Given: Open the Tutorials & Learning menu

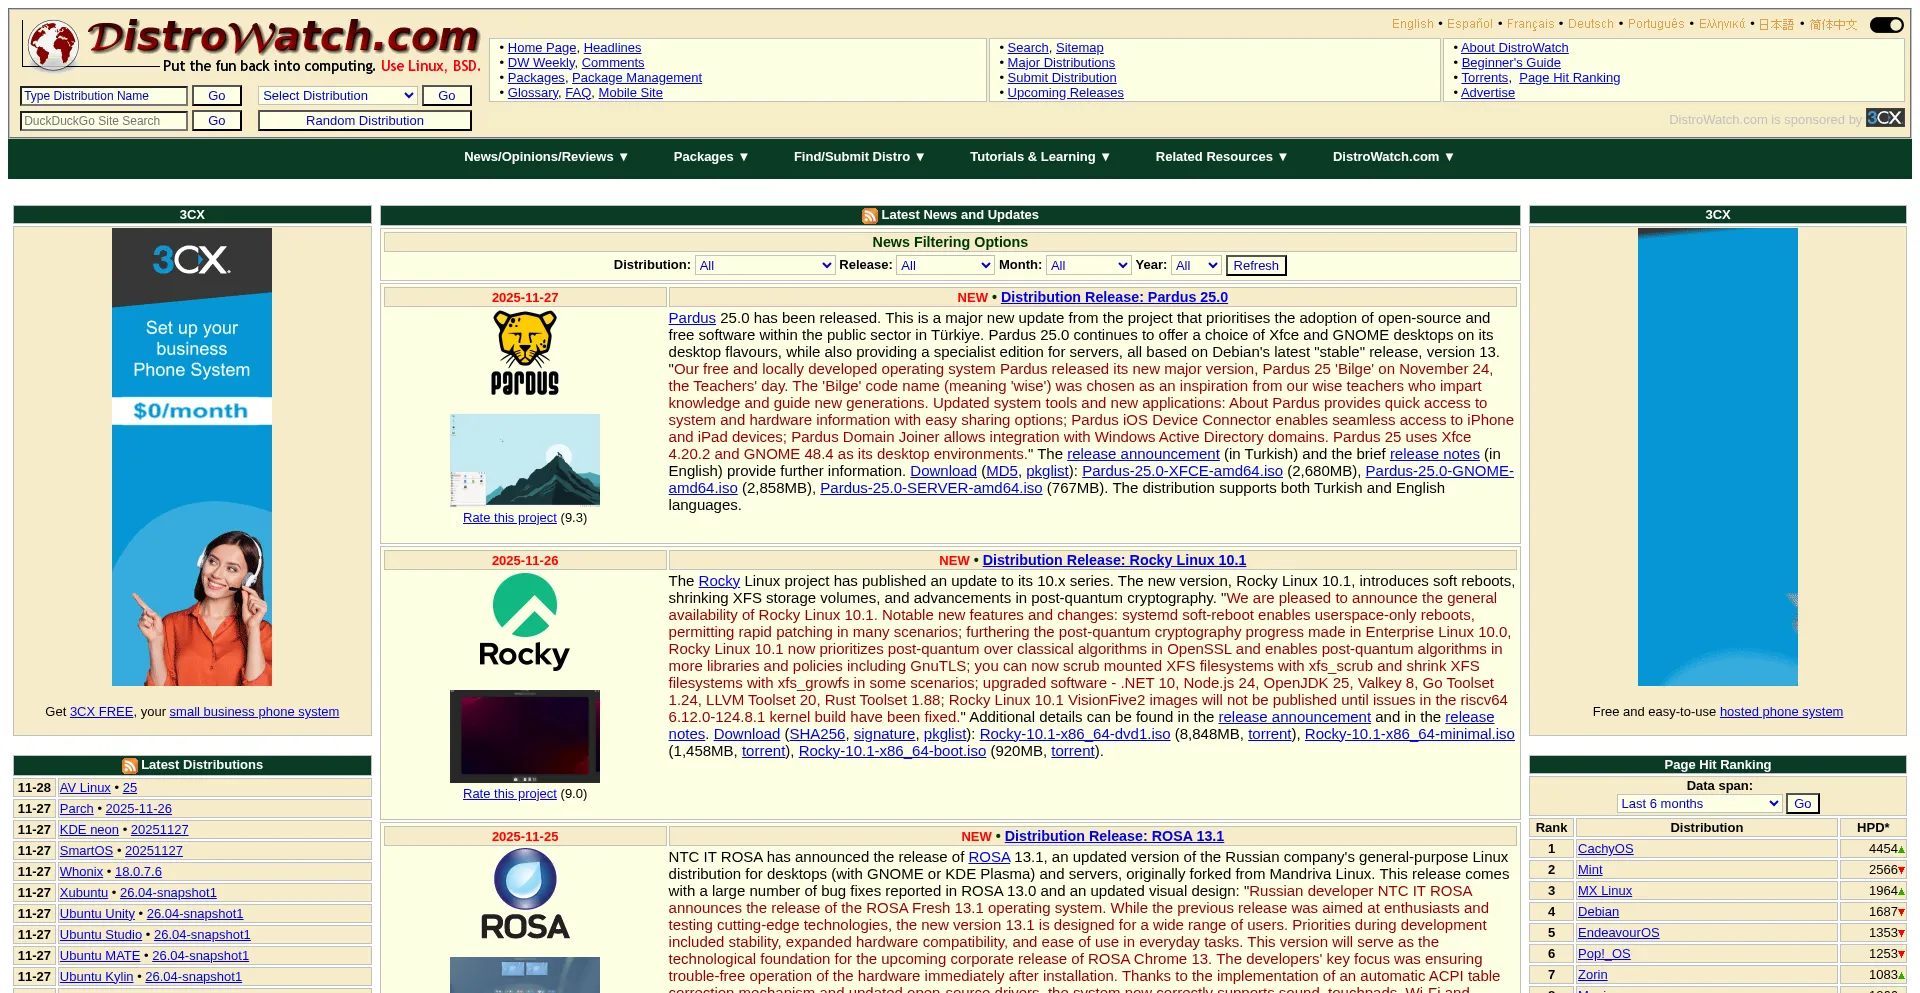Looking at the screenshot, I should tap(1040, 157).
